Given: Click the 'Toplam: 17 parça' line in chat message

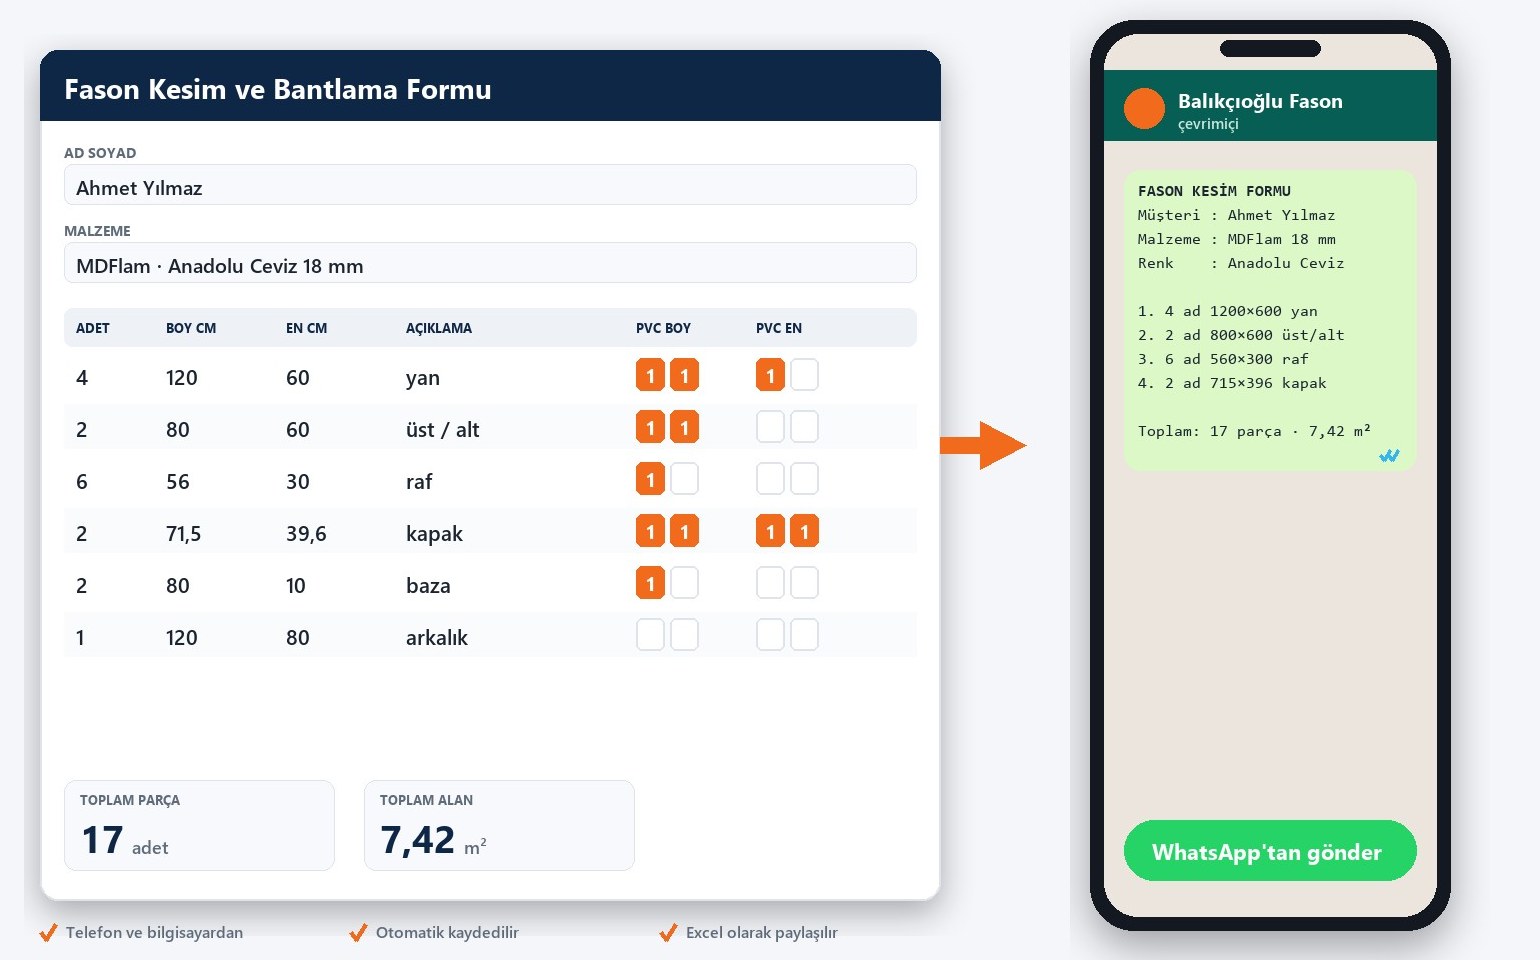Looking at the screenshot, I should pyautogui.click(x=1254, y=431).
